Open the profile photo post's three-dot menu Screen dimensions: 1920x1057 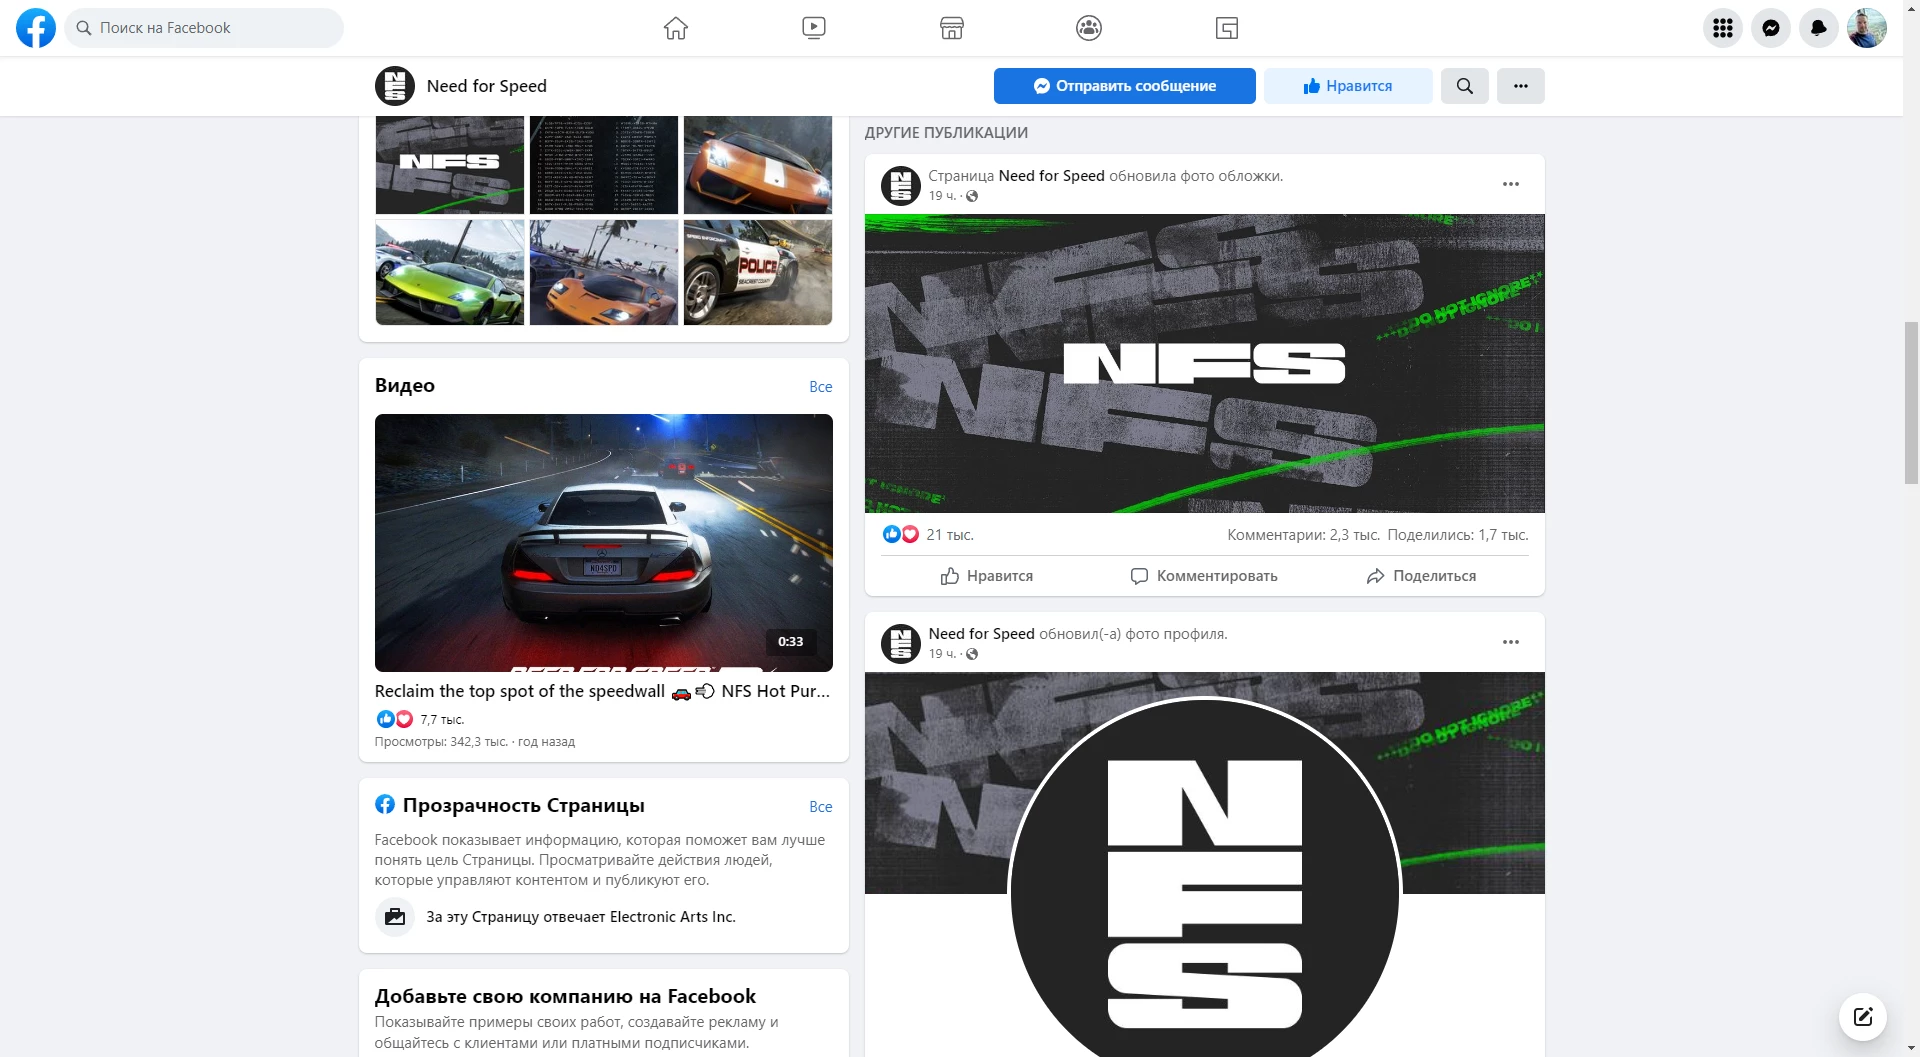click(x=1511, y=642)
